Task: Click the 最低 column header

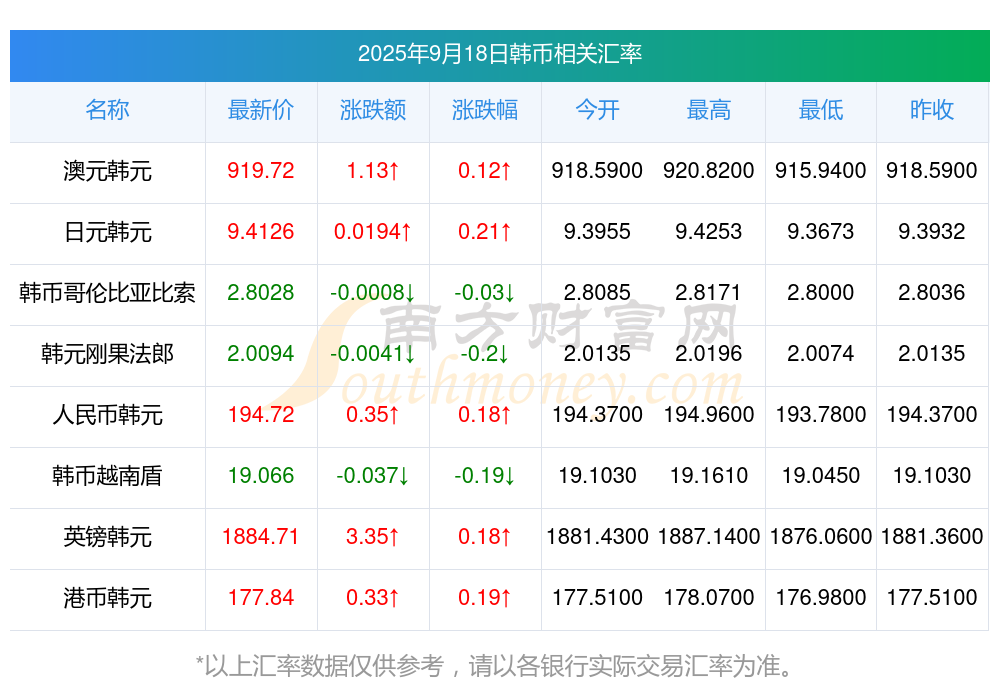Action: point(821,110)
